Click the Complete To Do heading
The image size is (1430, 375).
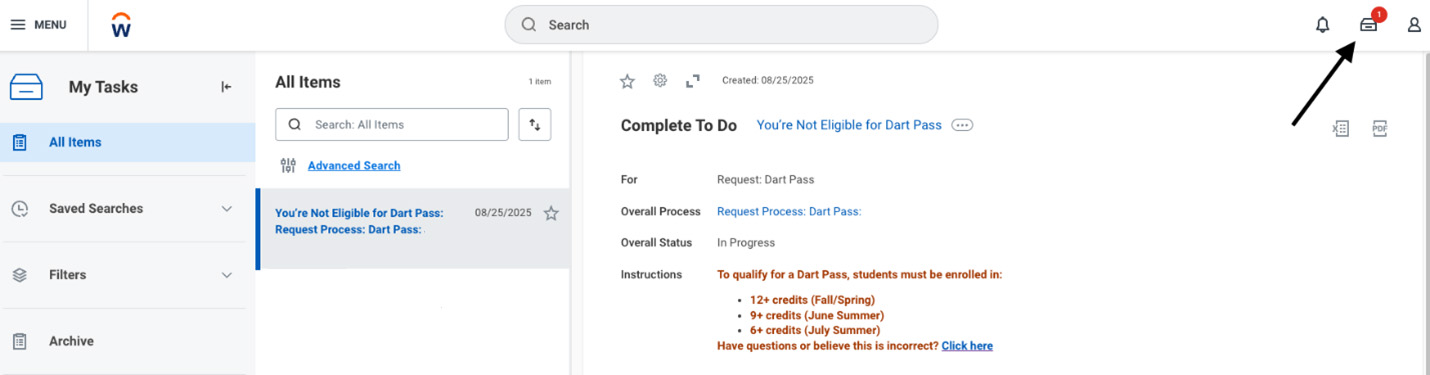click(x=679, y=125)
